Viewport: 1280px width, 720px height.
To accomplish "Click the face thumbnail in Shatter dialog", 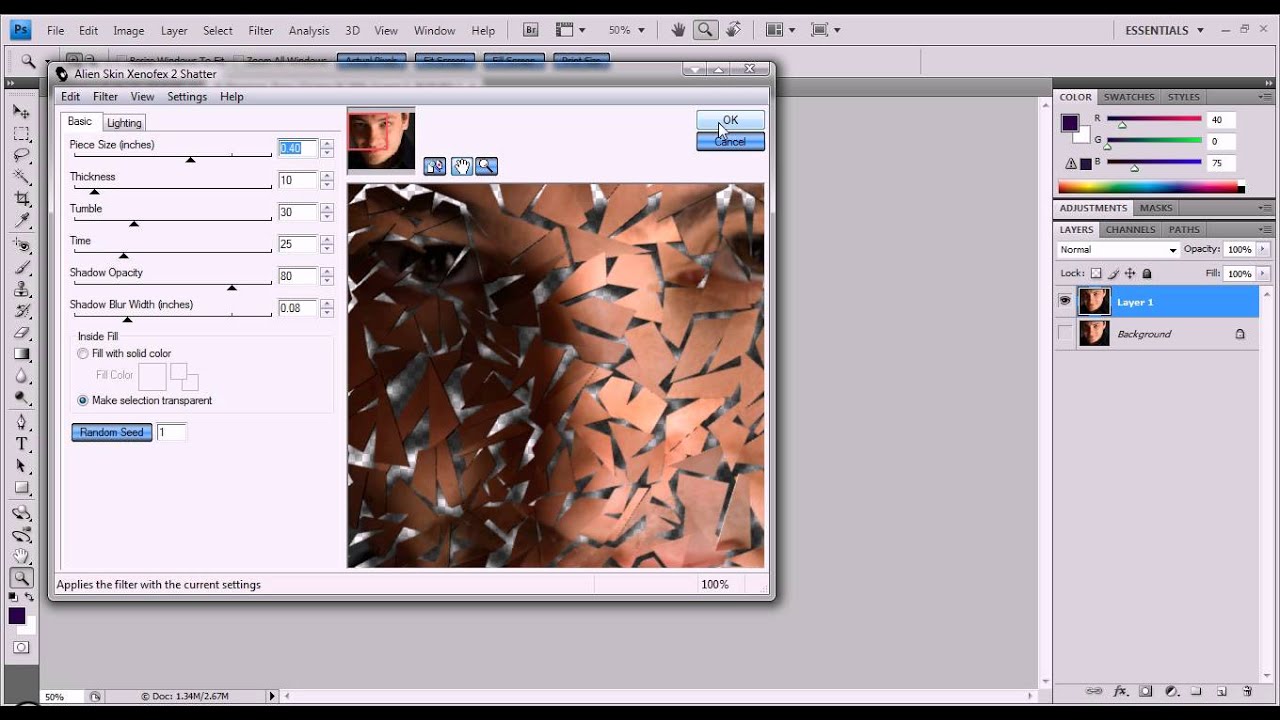I will point(381,141).
